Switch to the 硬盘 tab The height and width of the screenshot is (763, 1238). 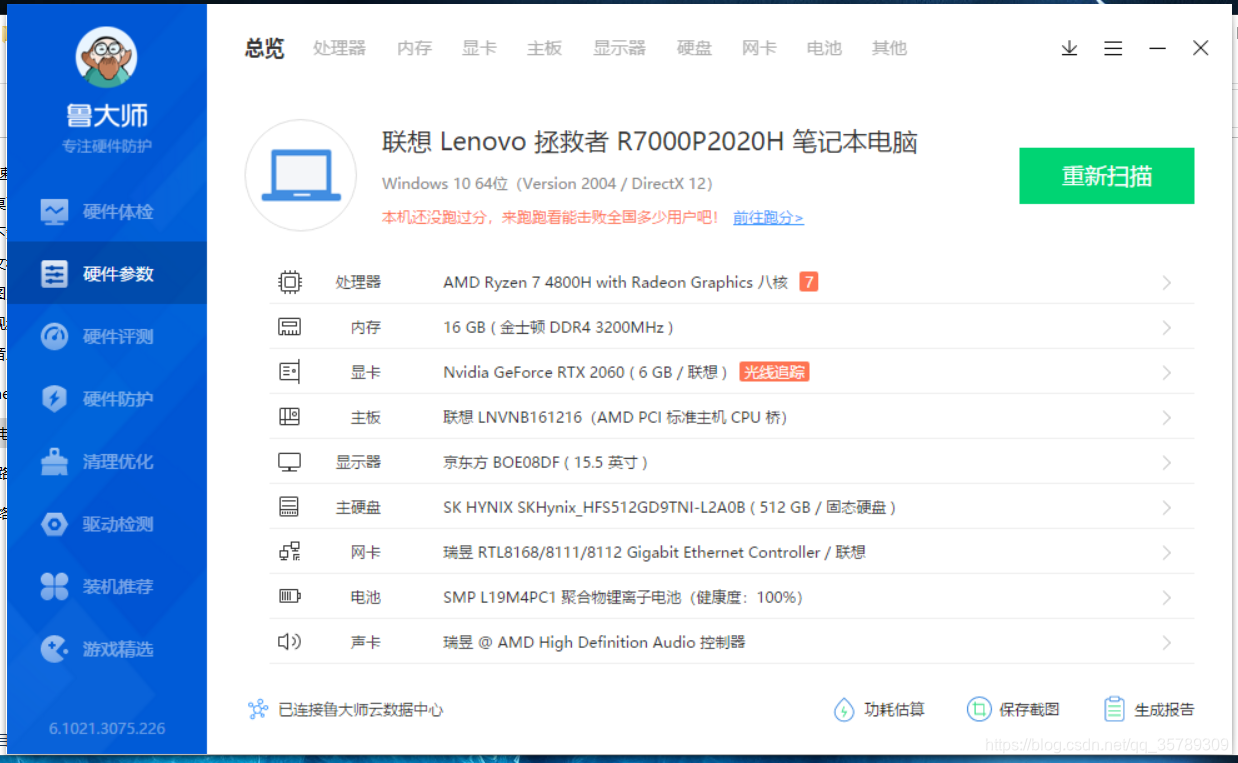694,48
